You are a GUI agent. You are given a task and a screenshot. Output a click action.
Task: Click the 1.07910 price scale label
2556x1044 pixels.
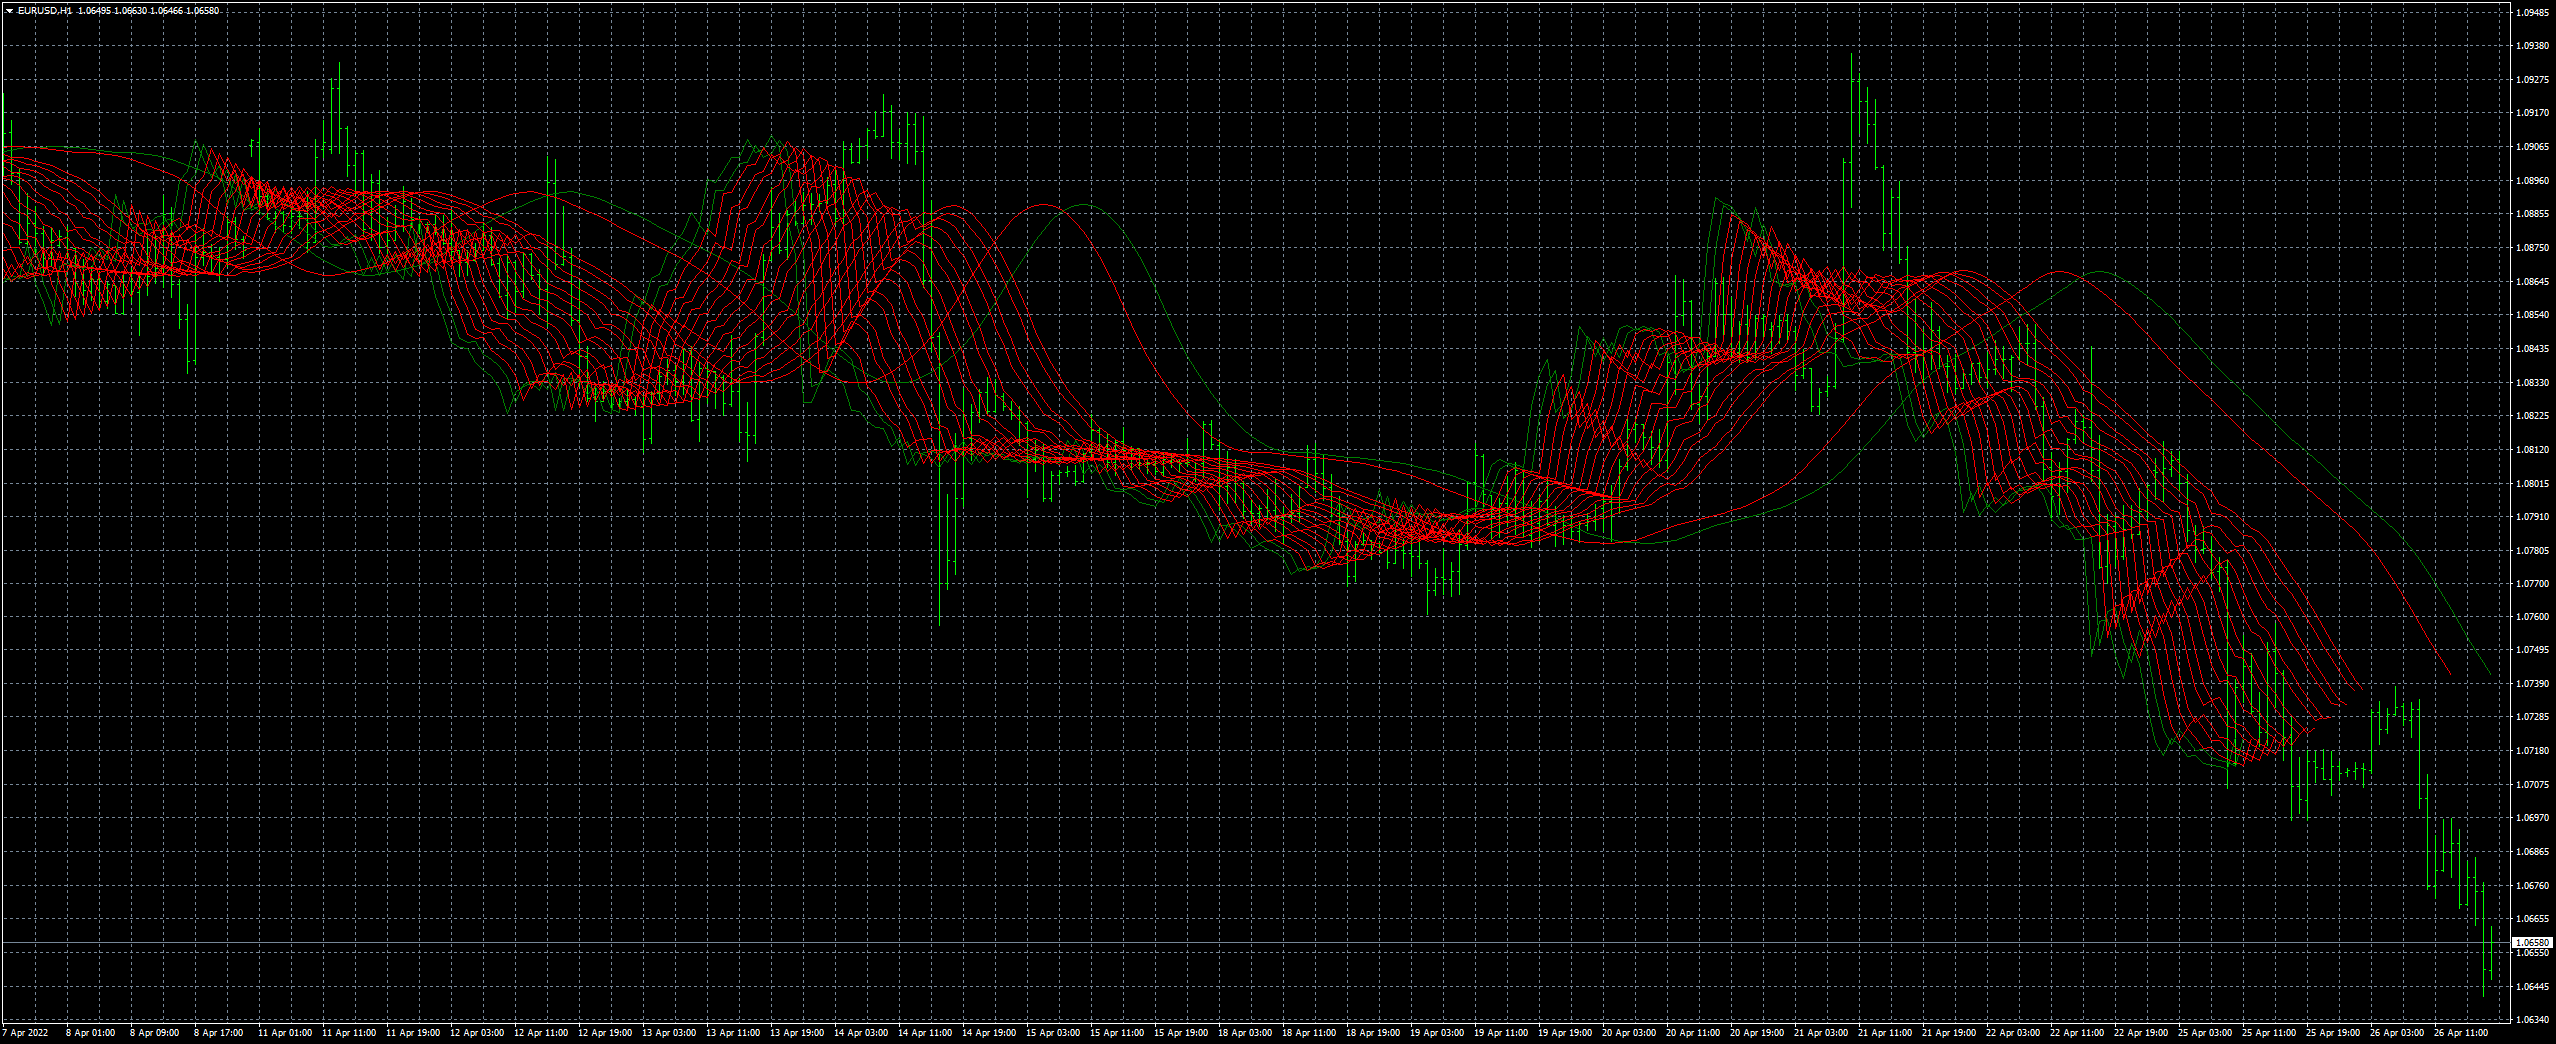tap(2532, 517)
